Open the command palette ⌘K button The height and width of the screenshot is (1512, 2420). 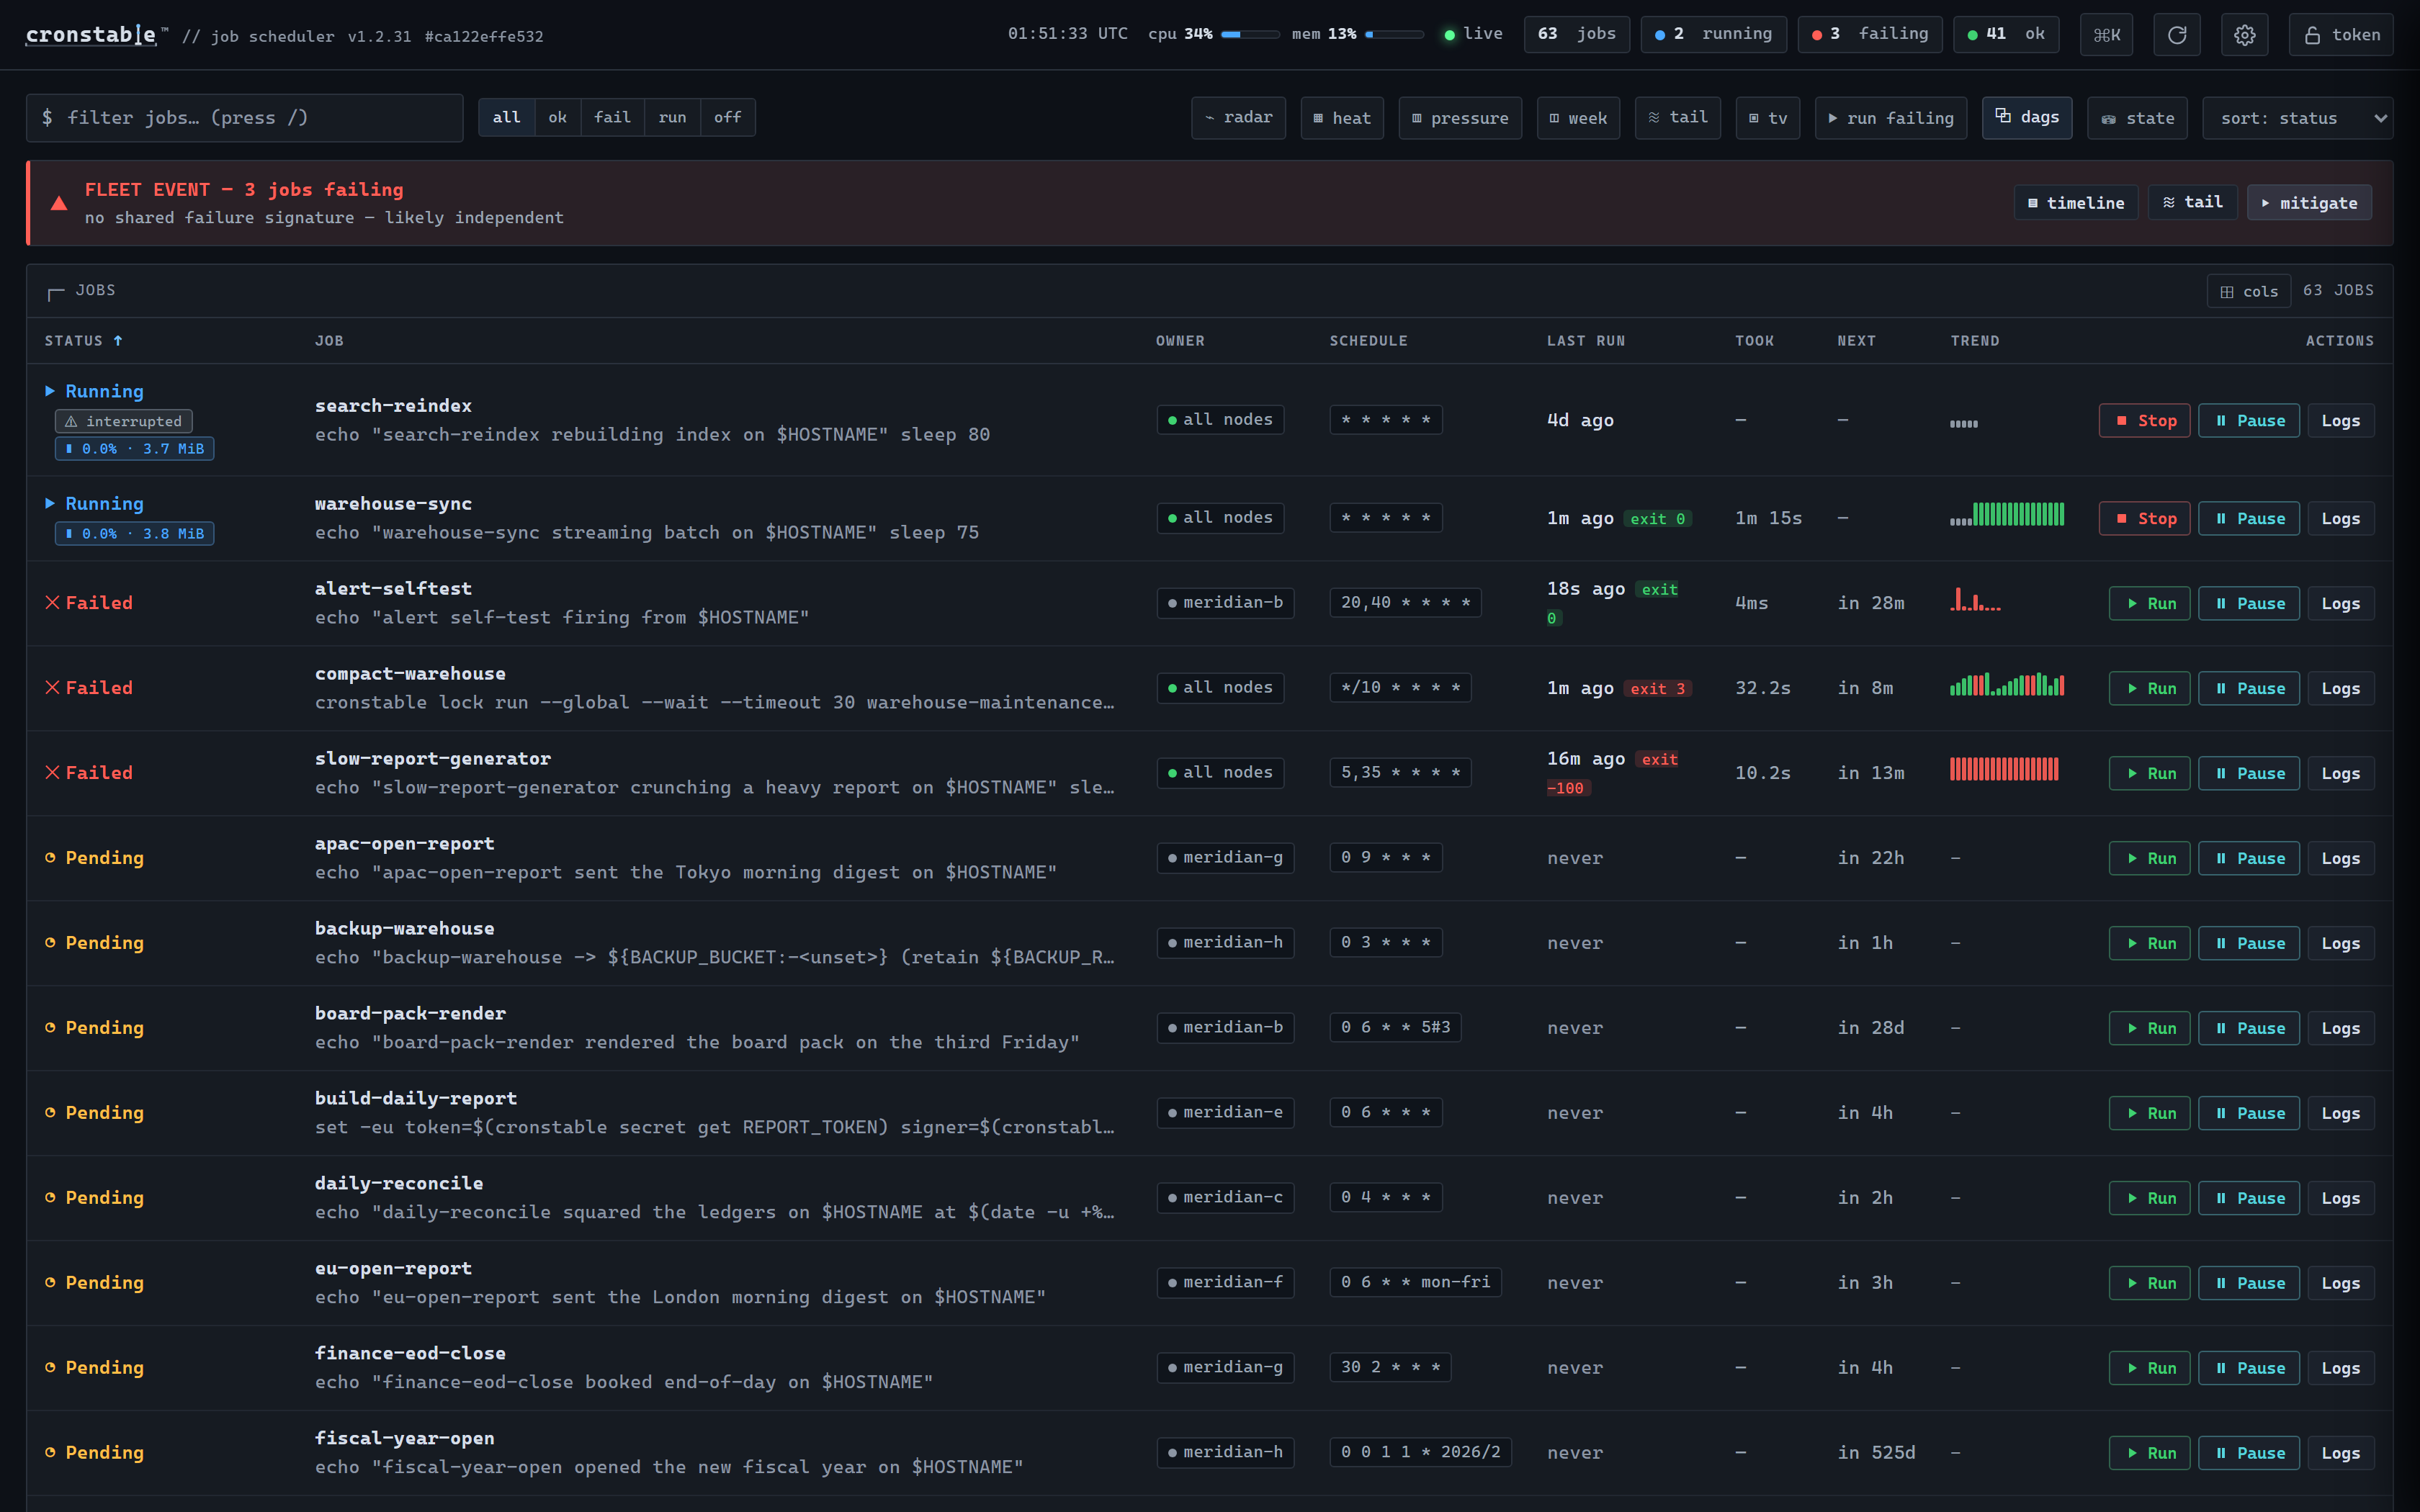tap(2106, 35)
